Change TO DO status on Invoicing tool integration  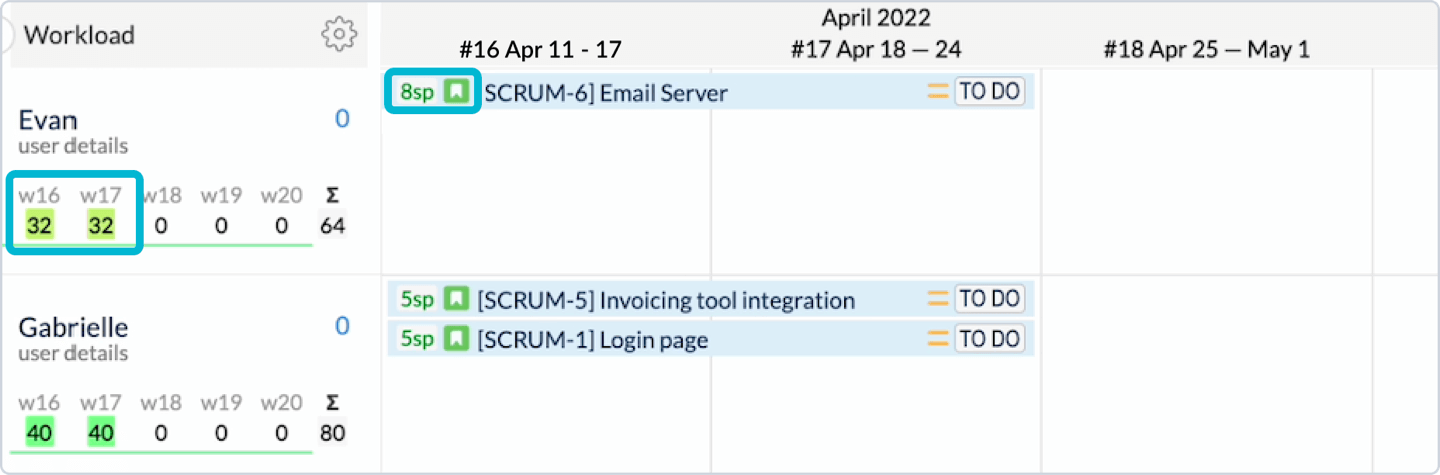[989, 299]
